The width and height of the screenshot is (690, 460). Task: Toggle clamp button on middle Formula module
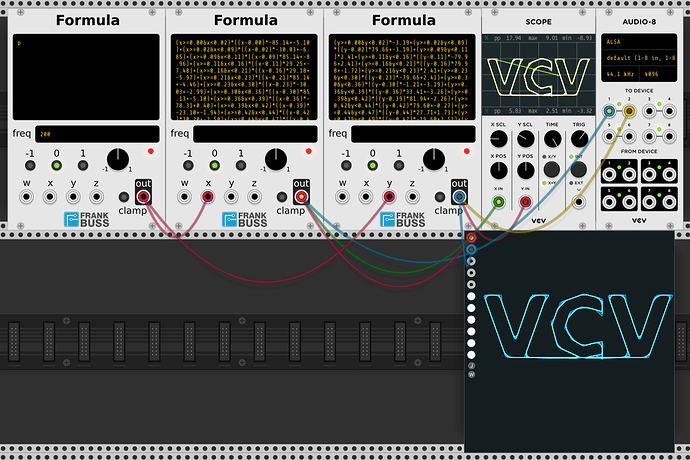pos(282,197)
